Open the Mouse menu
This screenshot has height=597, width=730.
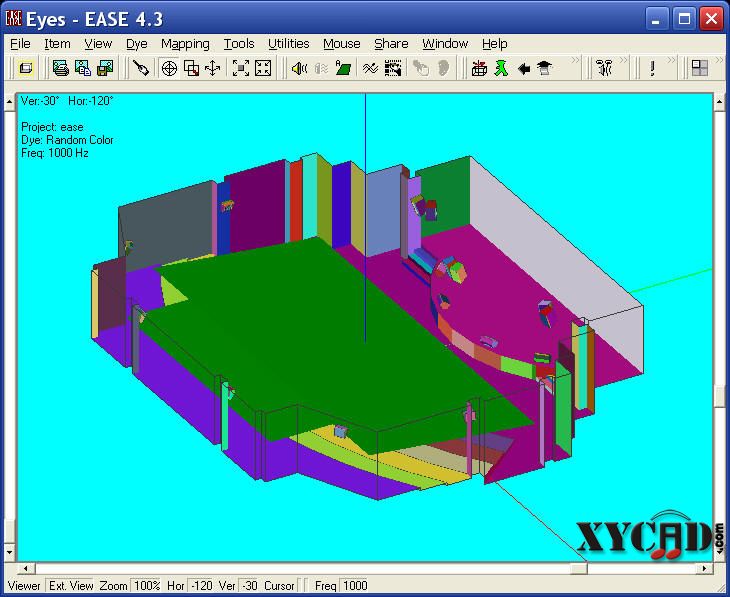pos(342,44)
